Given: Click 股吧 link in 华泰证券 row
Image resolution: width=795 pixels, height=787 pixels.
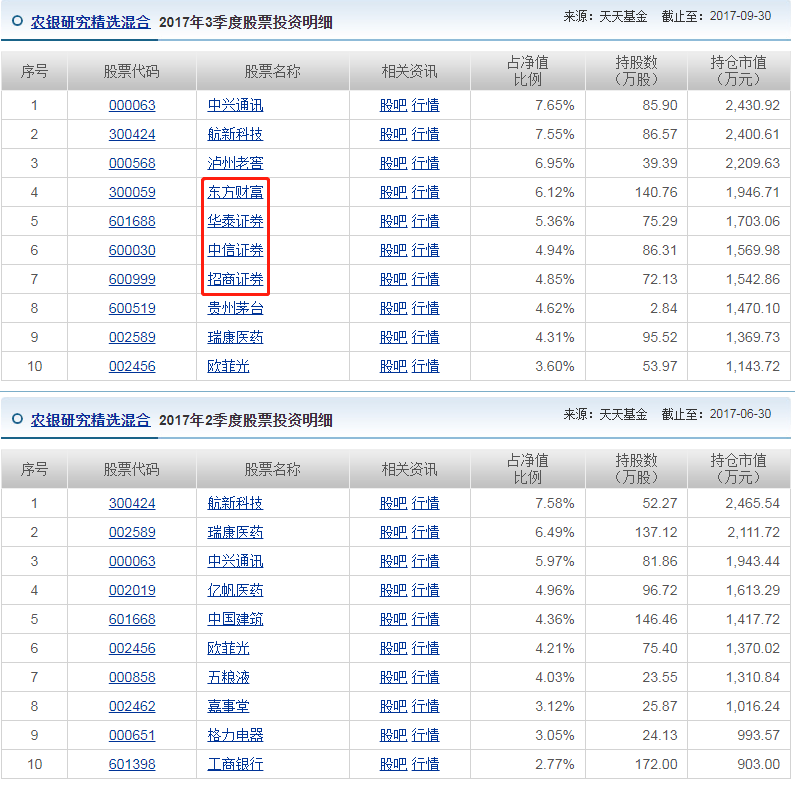Looking at the screenshot, I should pos(393,221).
